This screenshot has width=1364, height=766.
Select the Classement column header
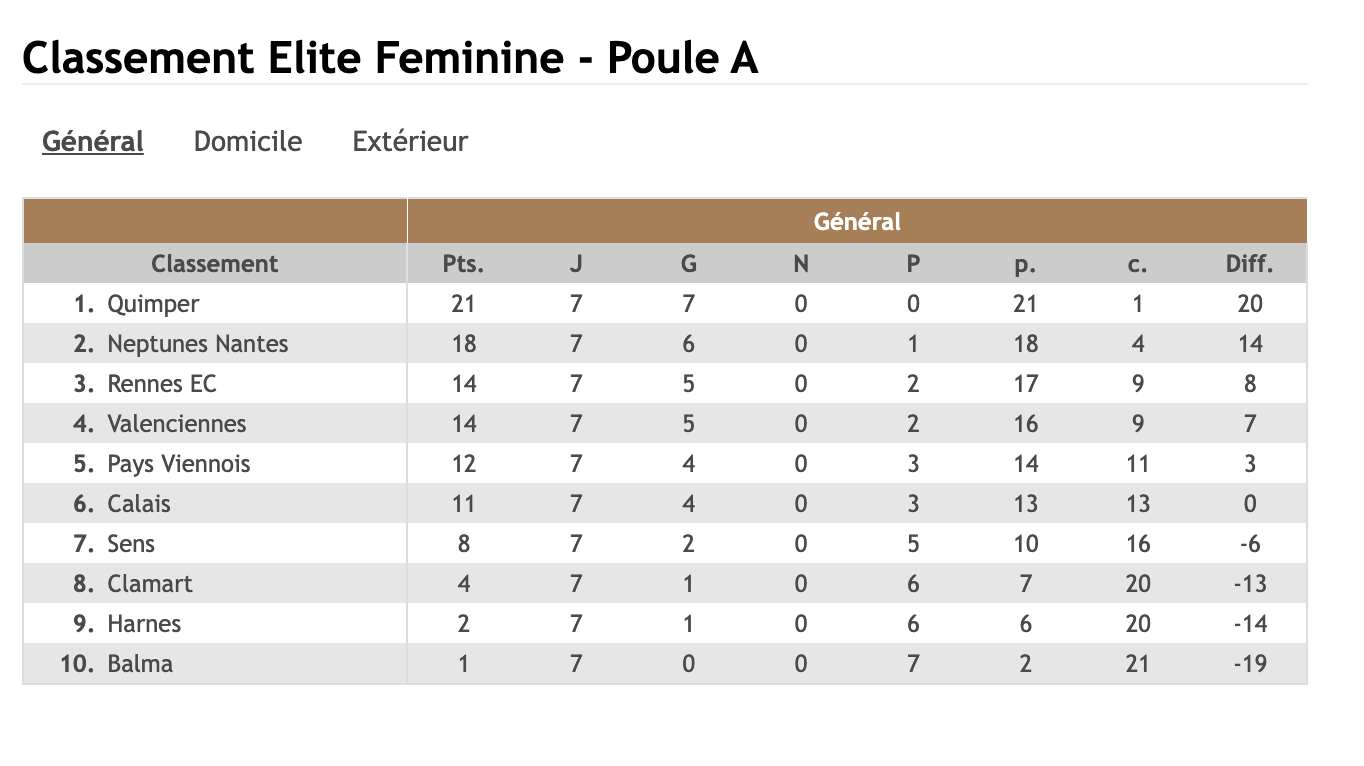[x=214, y=264]
